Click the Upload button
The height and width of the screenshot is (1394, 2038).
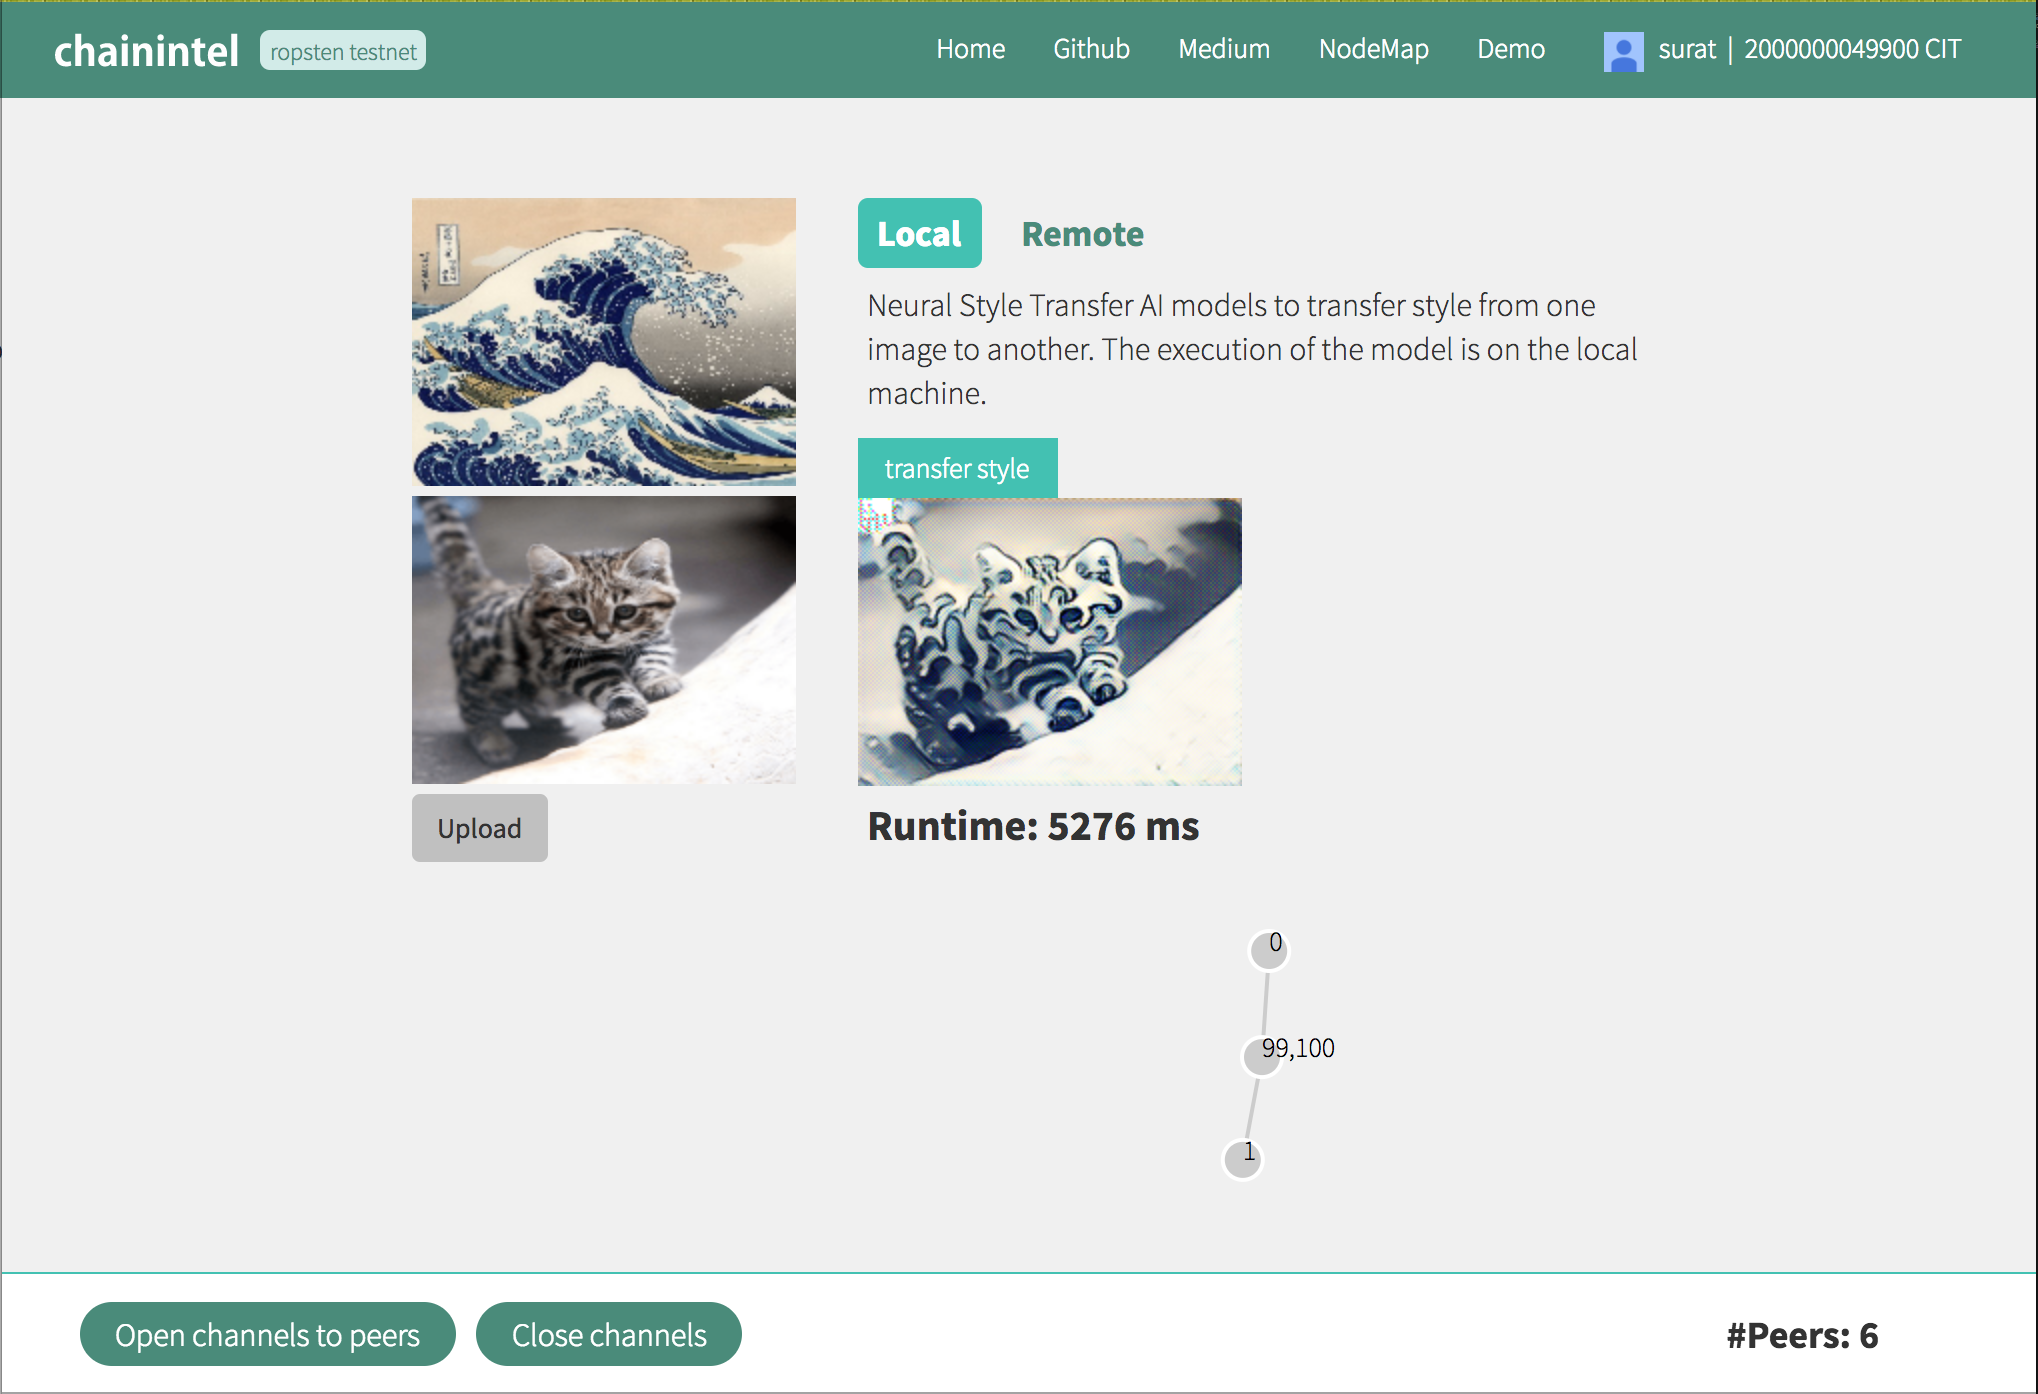pyautogui.click(x=479, y=828)
